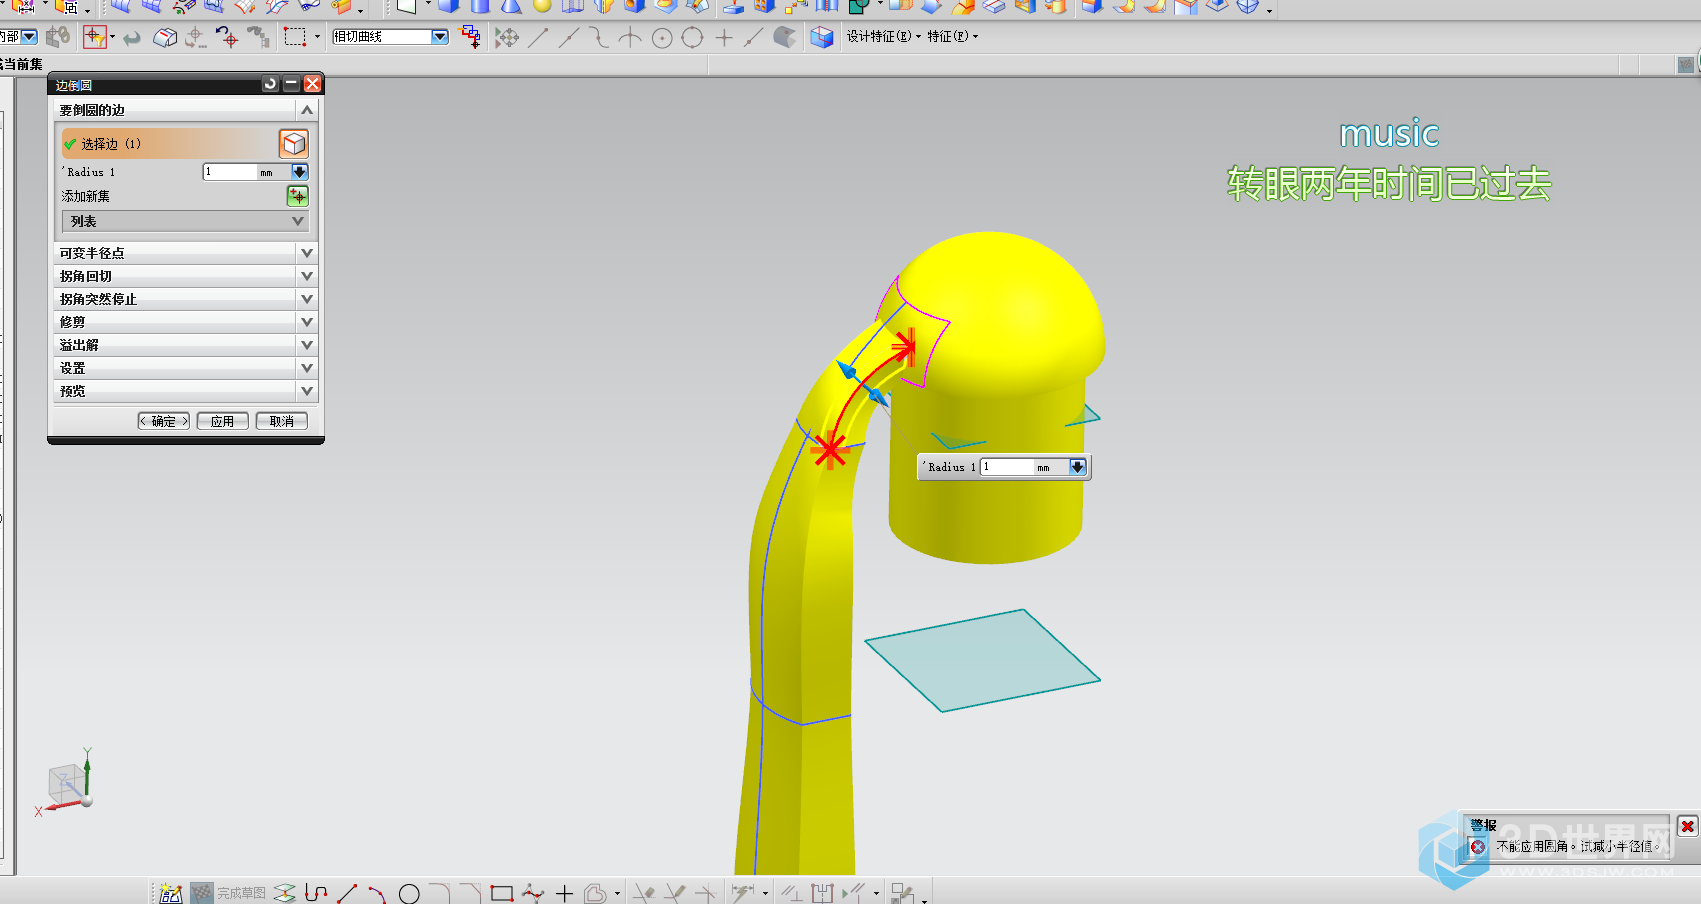
Task: Click the XYZ view triad cube
Action: [68, 784]
